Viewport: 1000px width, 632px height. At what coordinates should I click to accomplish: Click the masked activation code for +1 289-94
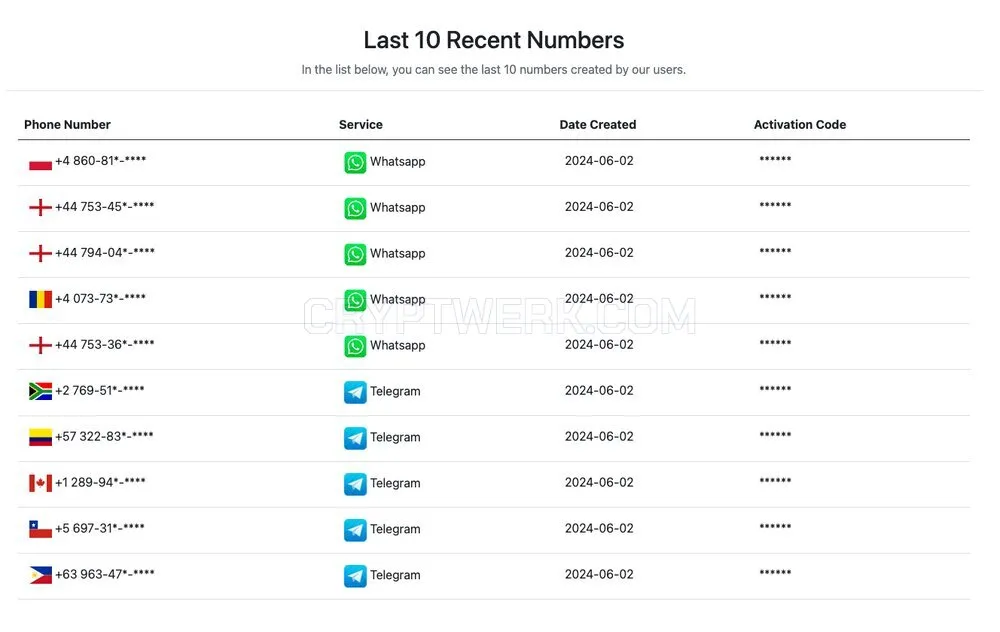775,481
